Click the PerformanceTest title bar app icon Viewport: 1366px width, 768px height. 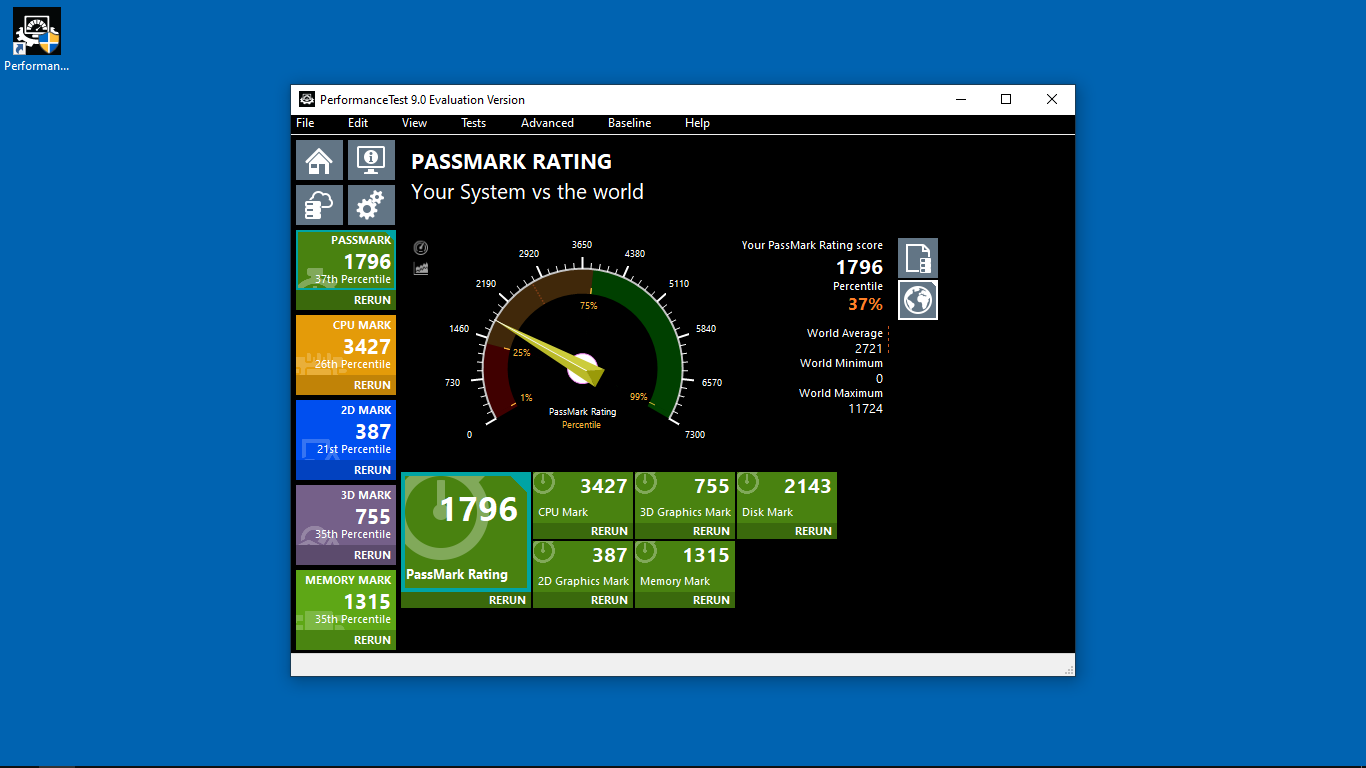point(307,99)
